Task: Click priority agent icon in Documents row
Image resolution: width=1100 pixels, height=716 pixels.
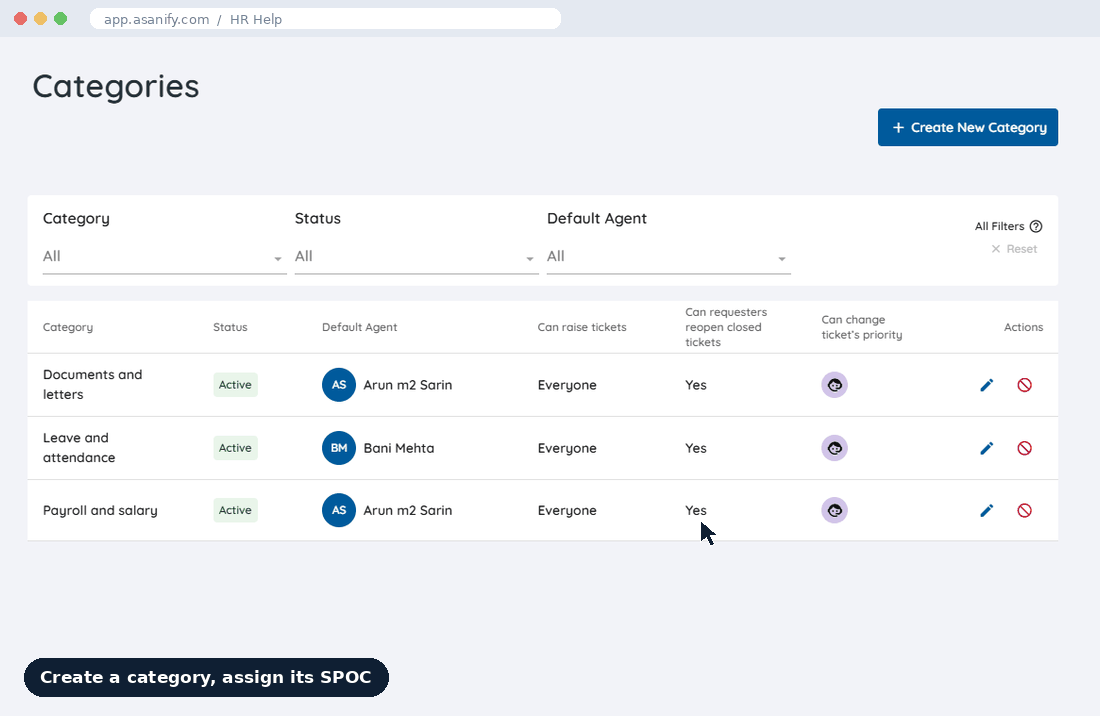Action: (835, 385)
